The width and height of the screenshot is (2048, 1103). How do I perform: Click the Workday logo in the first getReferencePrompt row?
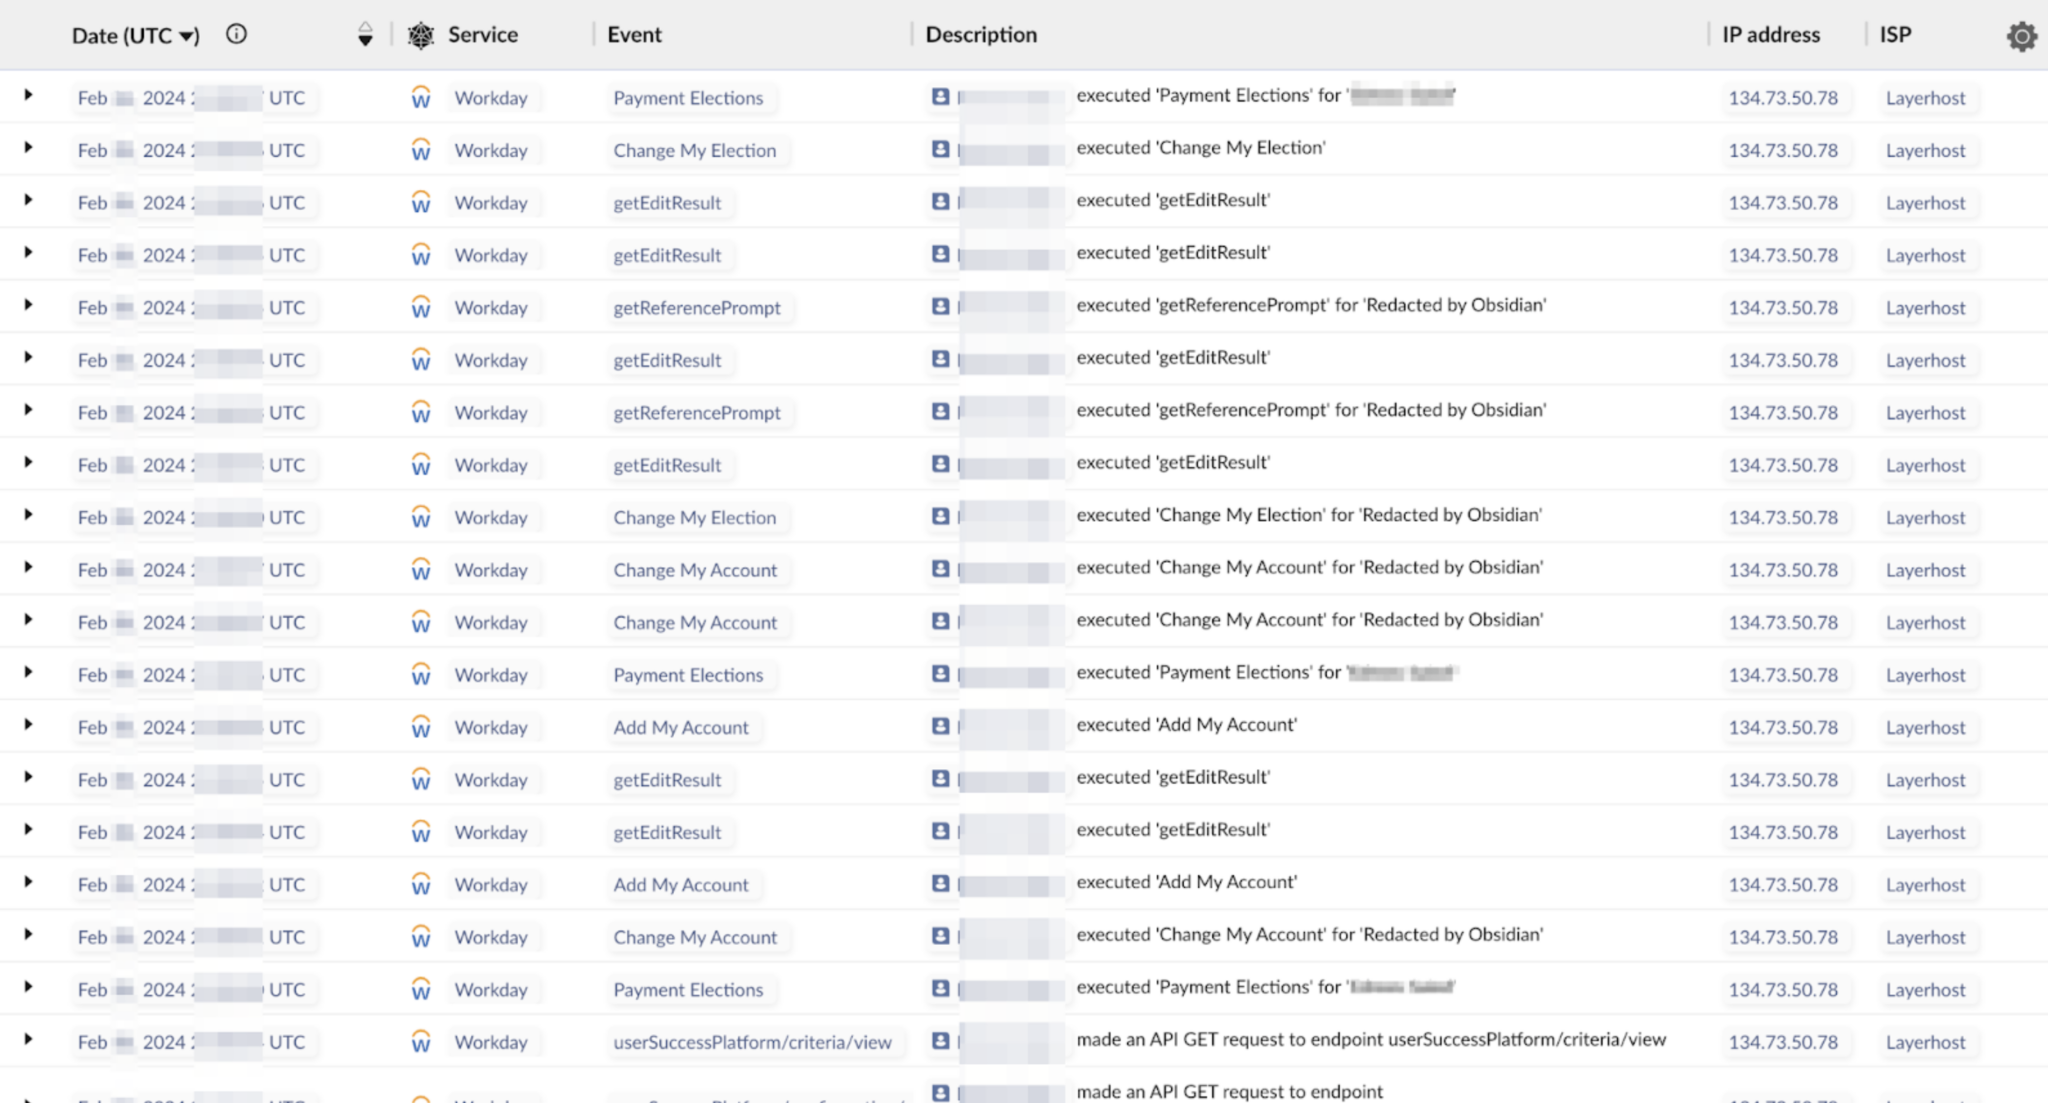421,308
